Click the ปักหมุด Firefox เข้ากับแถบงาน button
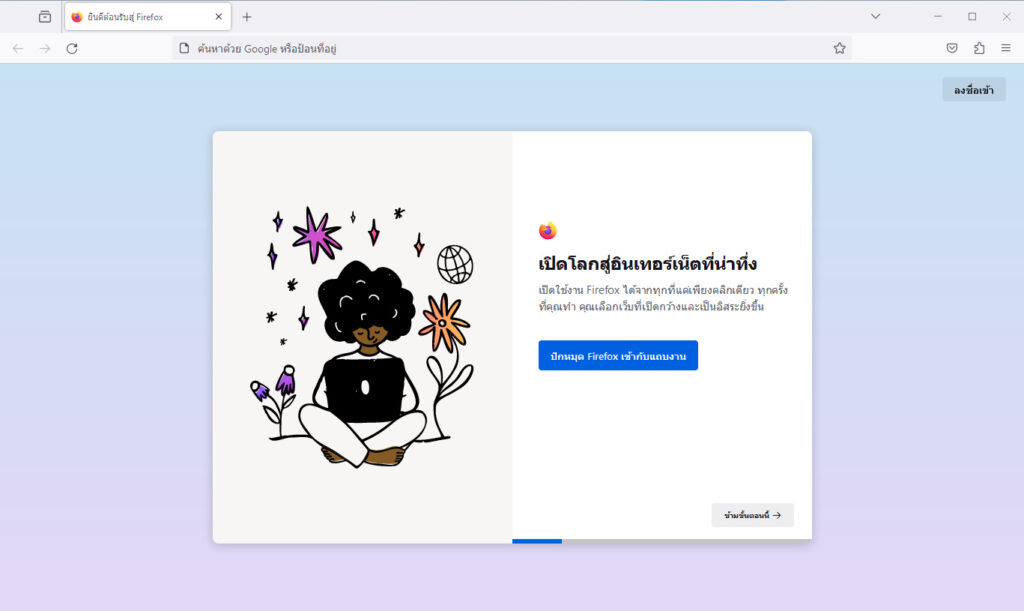The image size is (1024, 611). pyautogui.click(x=618, y=356)
